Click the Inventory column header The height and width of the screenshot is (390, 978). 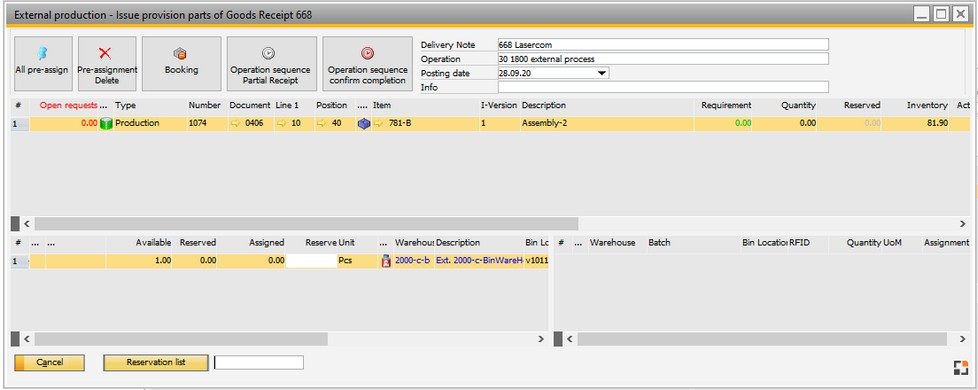tap(927, 105)
